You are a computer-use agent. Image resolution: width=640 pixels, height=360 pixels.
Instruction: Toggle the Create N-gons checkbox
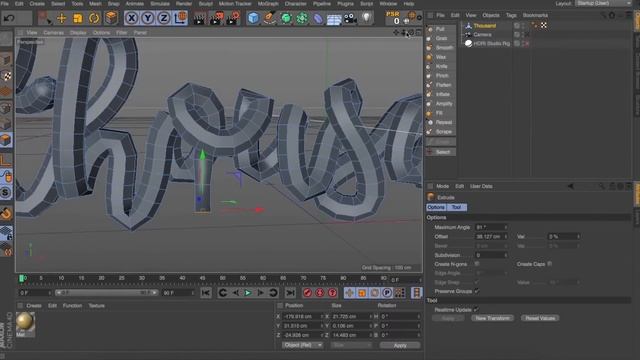(x=477, y=264)
